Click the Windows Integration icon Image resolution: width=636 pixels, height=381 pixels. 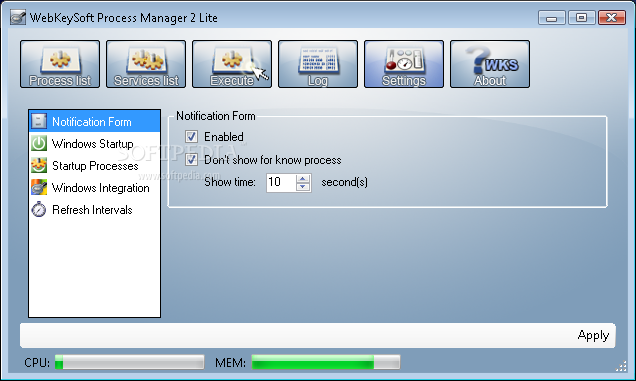click(39, 187)
